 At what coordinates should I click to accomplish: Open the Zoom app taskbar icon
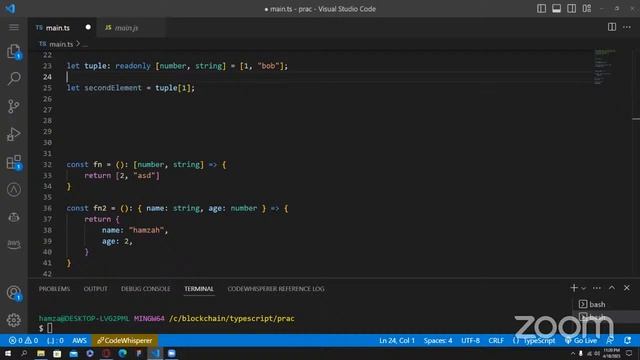coord(171,353)
